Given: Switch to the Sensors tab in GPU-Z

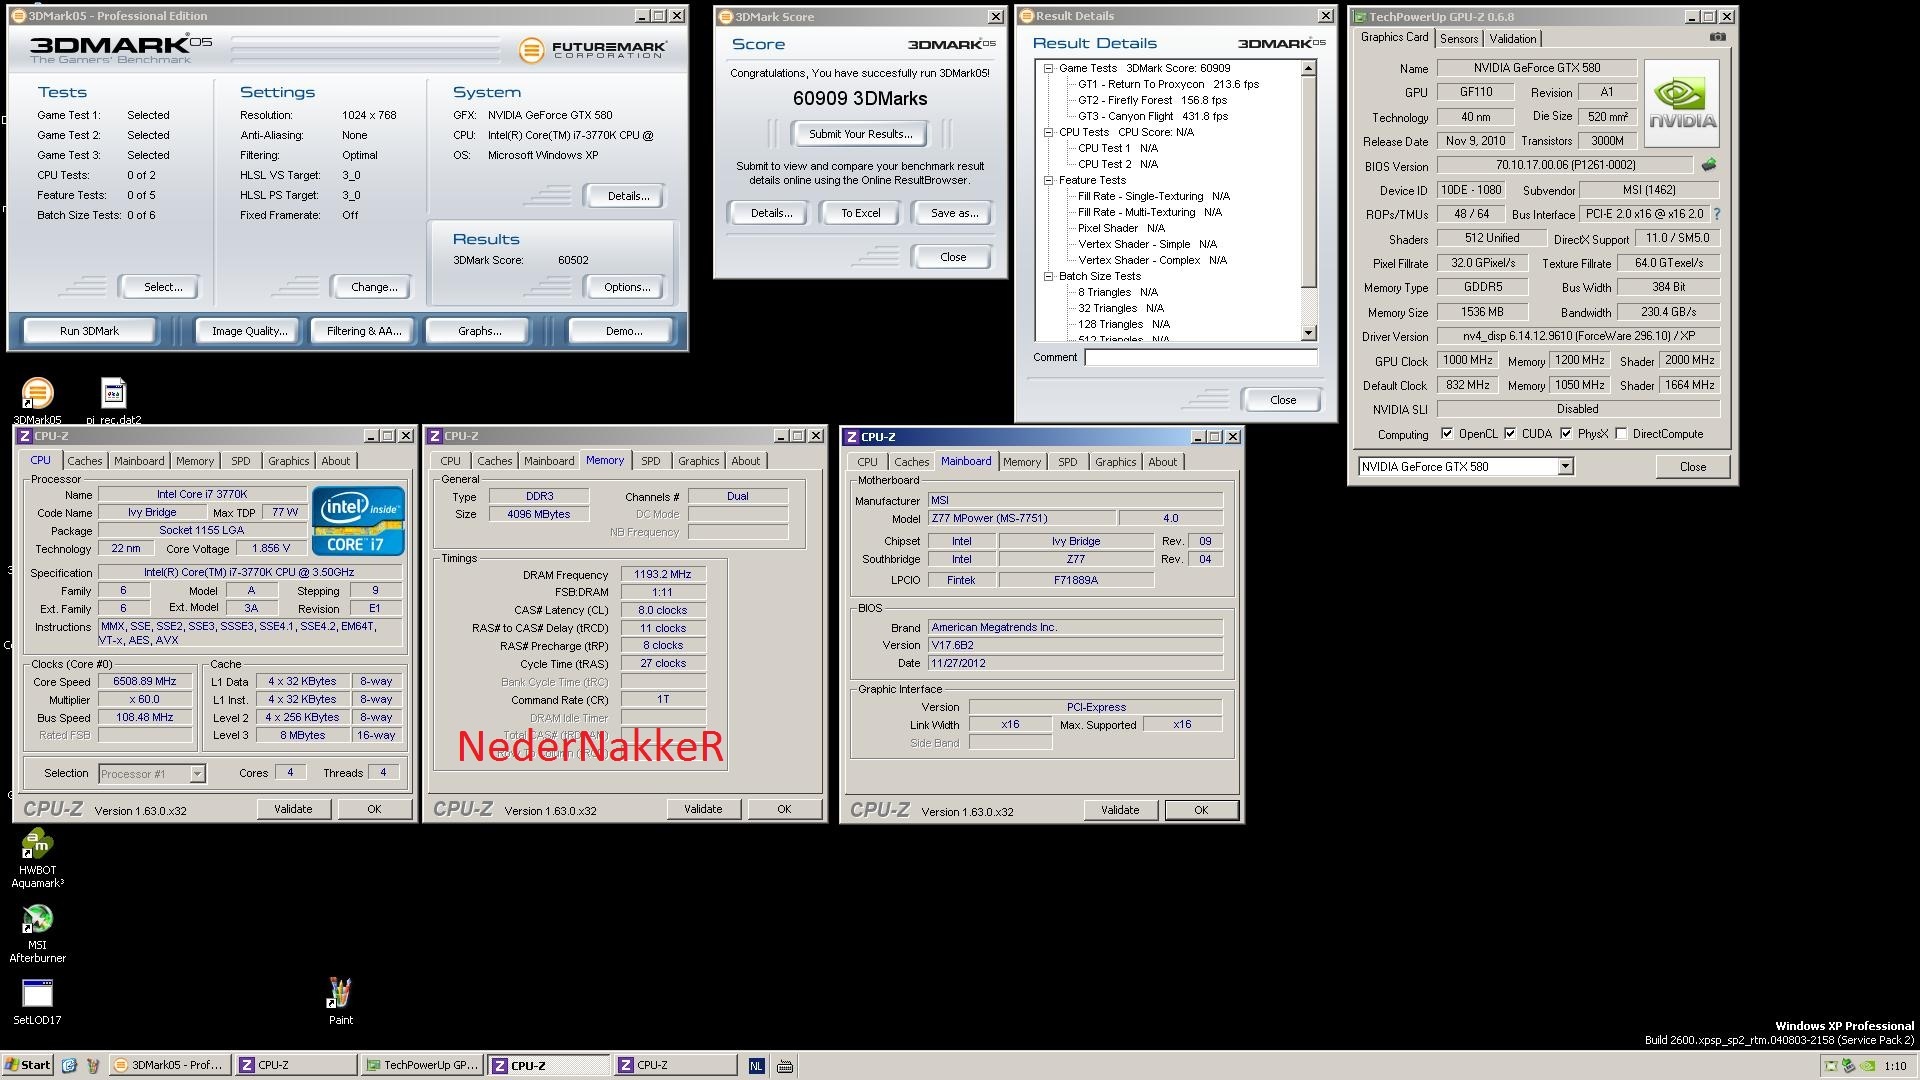Looking at the screenshot, I should 1458,39.
